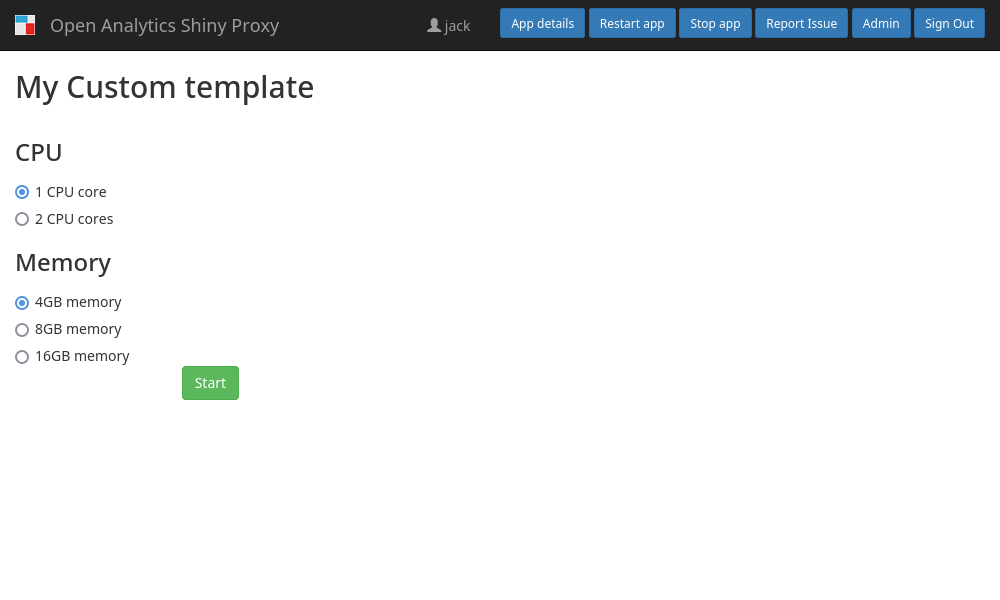Click the username jack in the navbar
1000x600 pixels.
[x=457, y=26]
